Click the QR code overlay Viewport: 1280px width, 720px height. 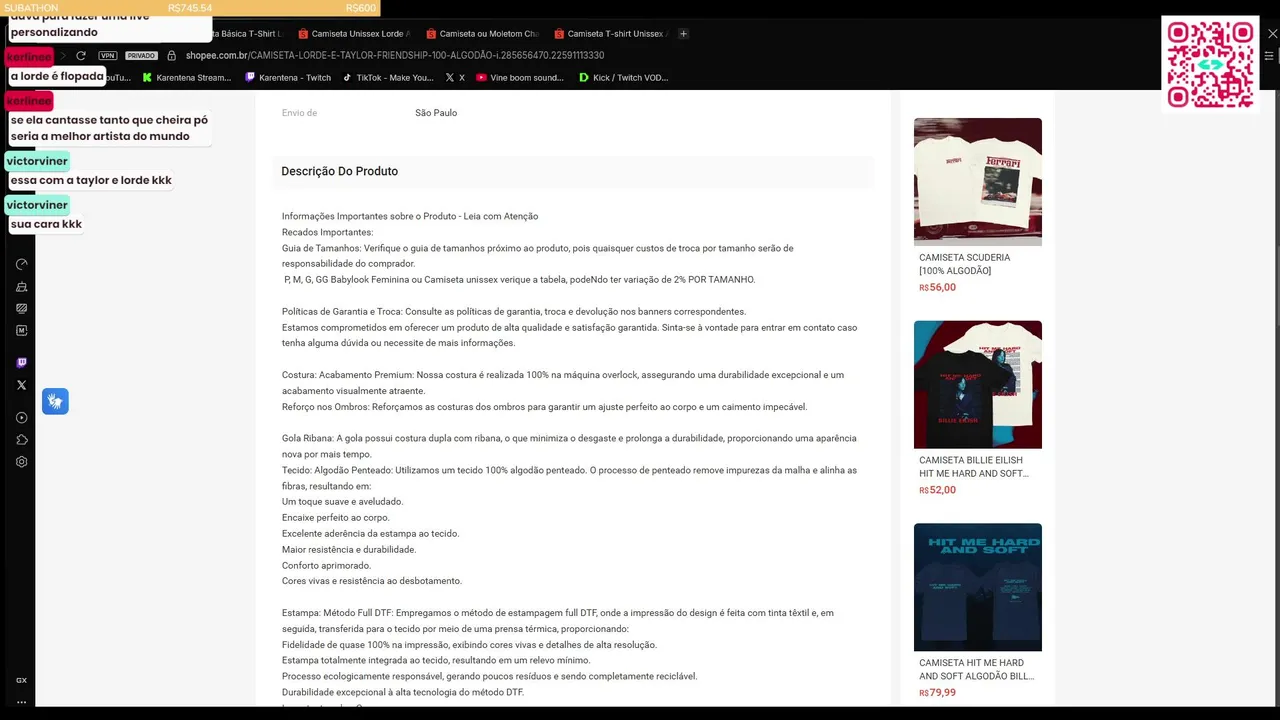pos(1210,64)
